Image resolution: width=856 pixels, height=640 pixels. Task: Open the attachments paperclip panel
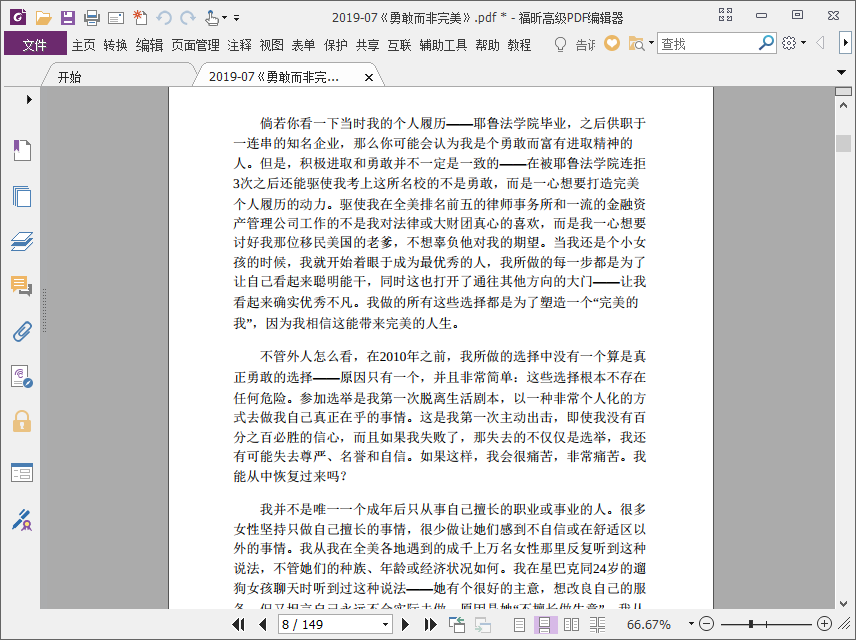pyautogui.click(x=22, y=331)
